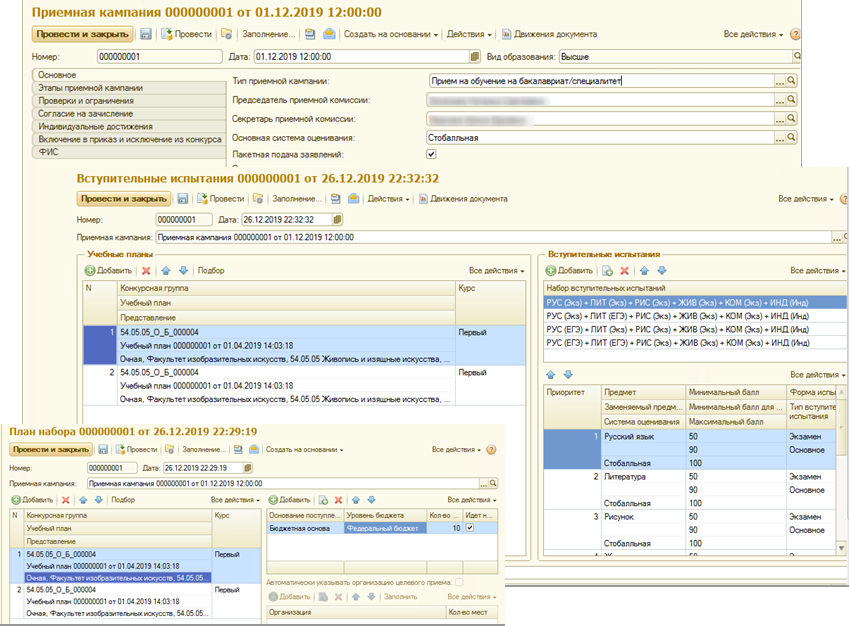Expand Все действия in Приемная кампания toolbar
849x626 pixels.
753,34
